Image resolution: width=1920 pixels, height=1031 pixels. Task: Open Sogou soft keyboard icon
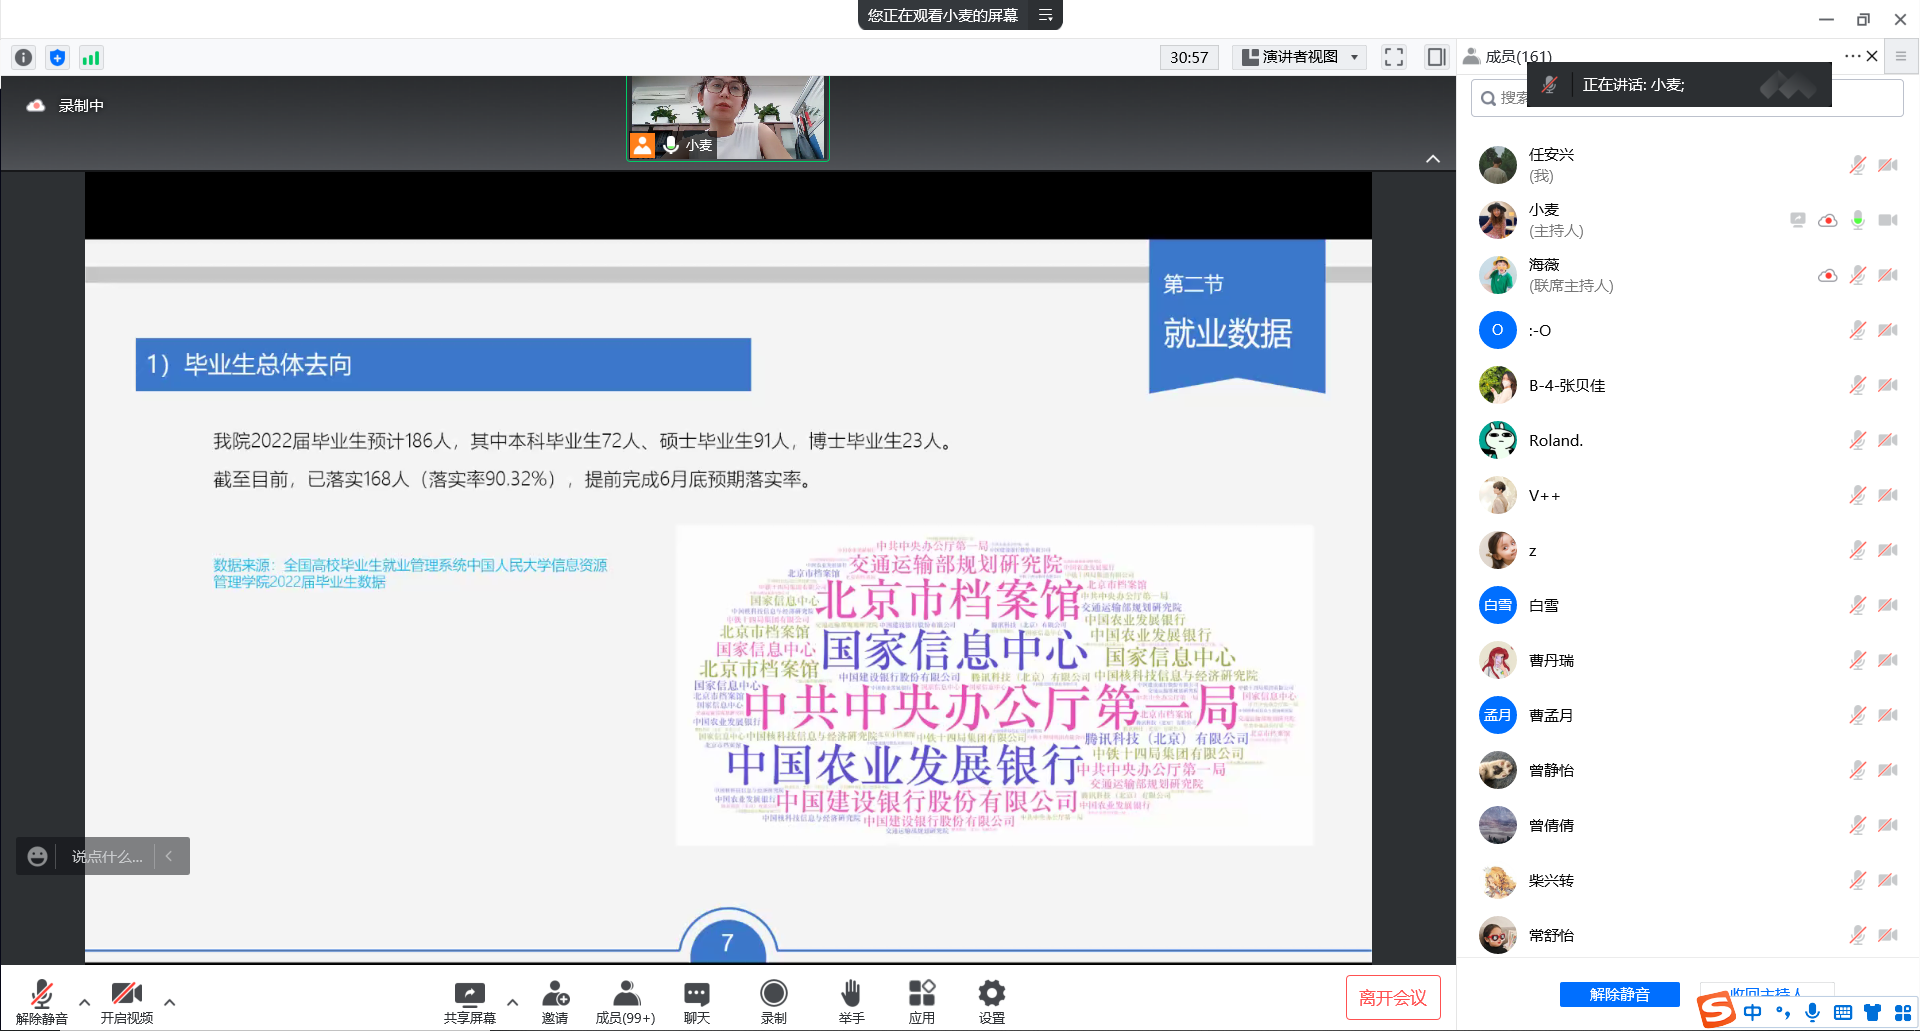tap(1843, 1012)
